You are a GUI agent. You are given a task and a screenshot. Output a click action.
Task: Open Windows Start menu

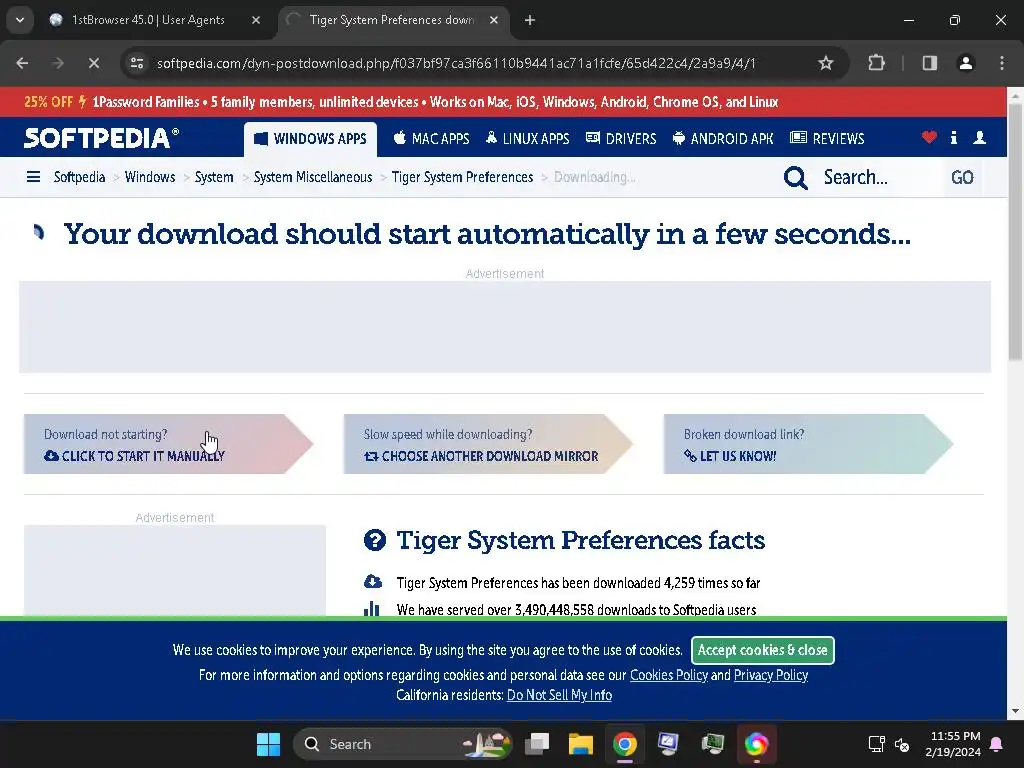tap(268, 744)
